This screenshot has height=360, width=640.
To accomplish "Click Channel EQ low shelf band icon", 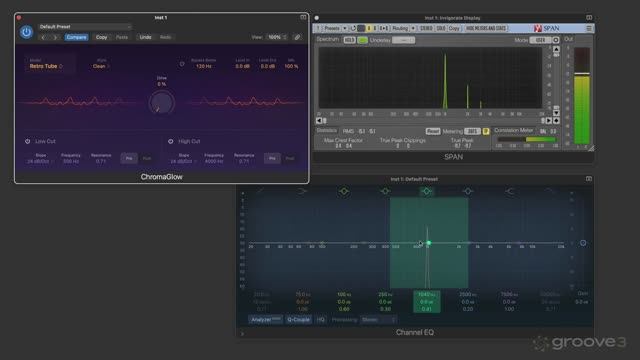I will 302,191.
